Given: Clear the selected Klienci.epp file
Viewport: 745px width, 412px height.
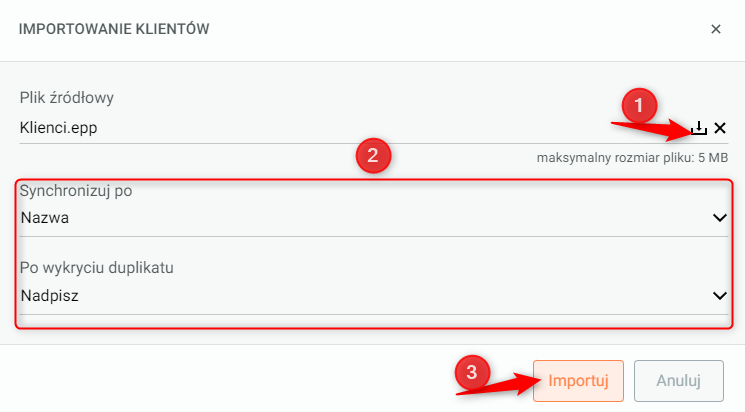Looking at the screenshot, I should (x=720, y=128).
